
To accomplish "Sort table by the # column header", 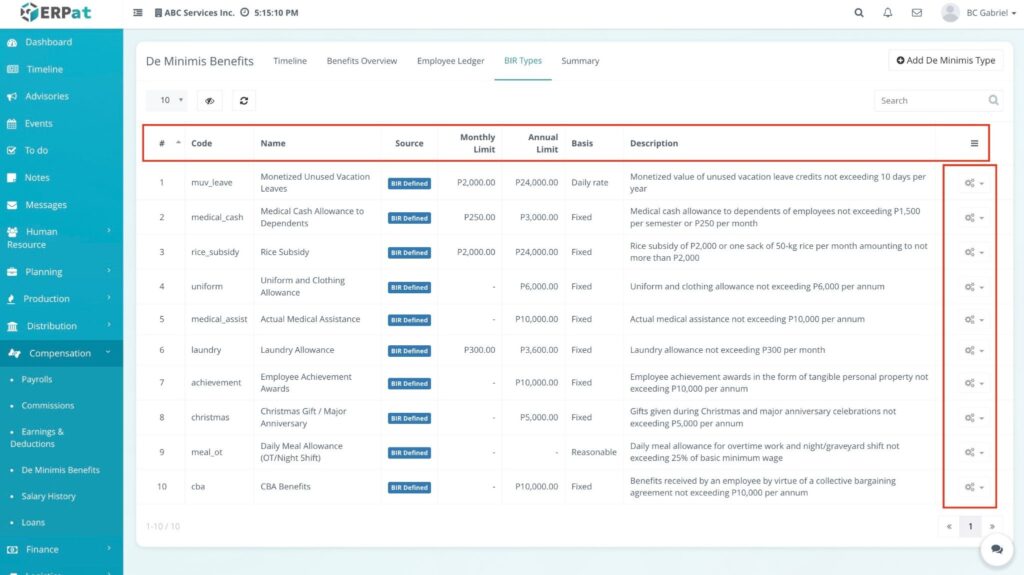I will pos(163,143).
